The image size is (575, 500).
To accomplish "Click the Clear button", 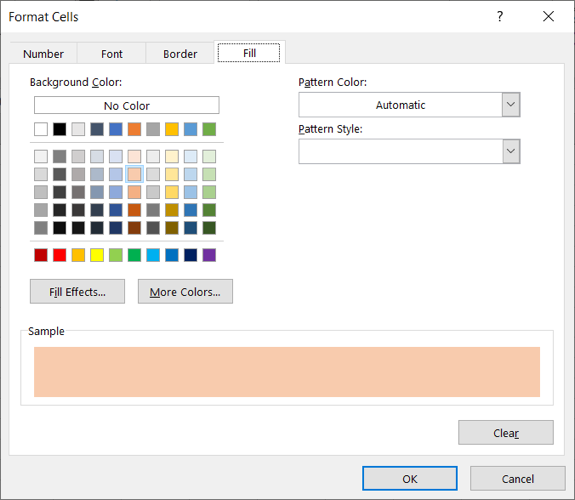I will [506, 433].
